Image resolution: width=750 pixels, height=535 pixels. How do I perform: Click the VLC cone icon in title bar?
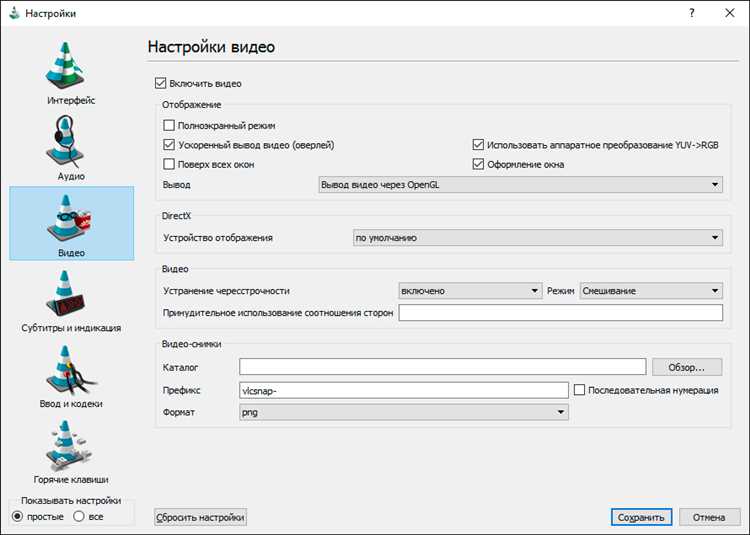(14, 13)
